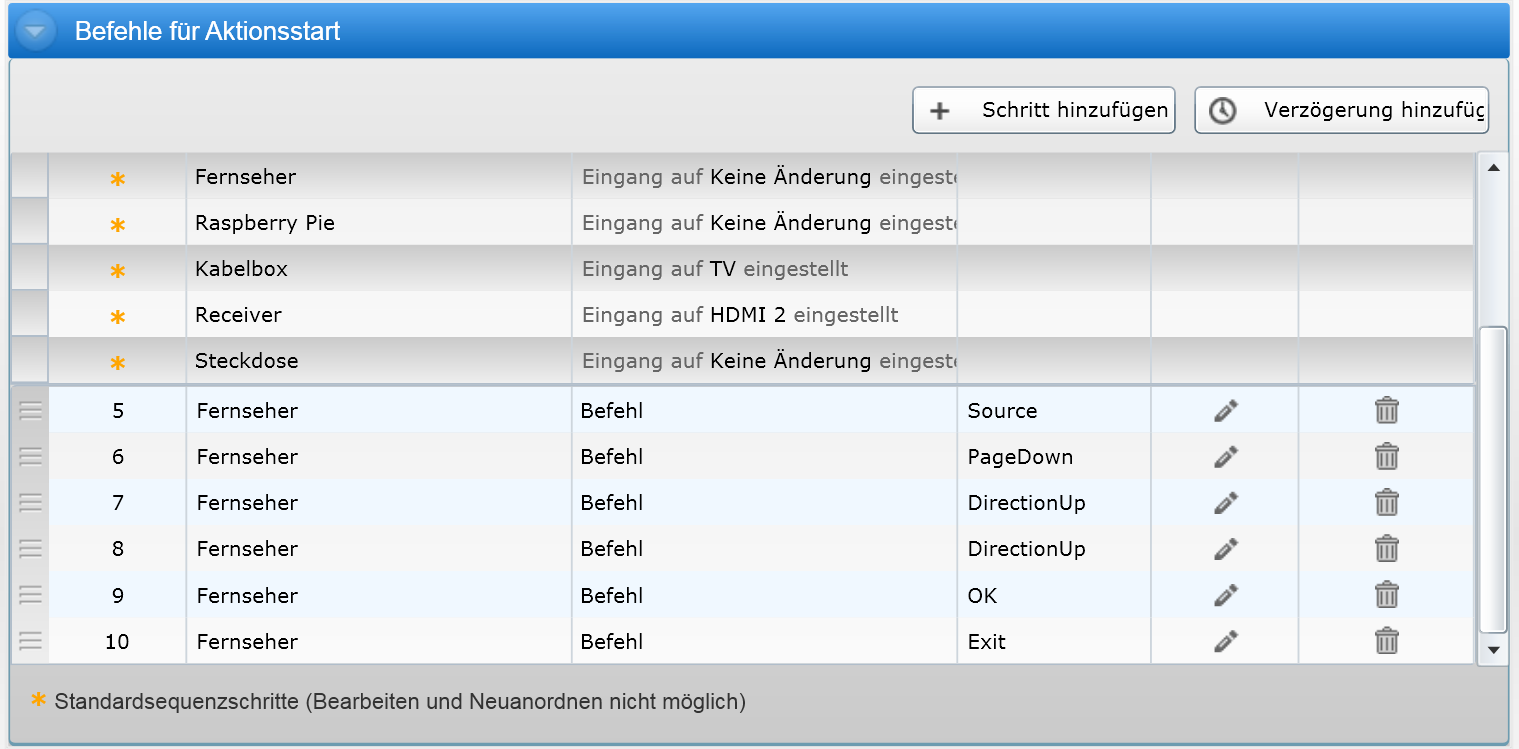Viewport: 1519px width, 749px height.
Task: Click Schritt hinzufügen button
Action: click(1043, 110)
